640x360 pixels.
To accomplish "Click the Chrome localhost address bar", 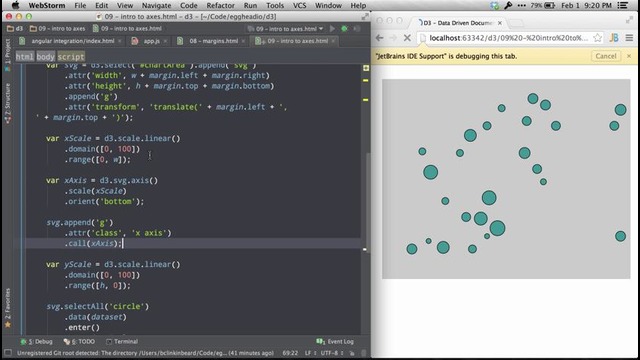I will click(509, 38).
